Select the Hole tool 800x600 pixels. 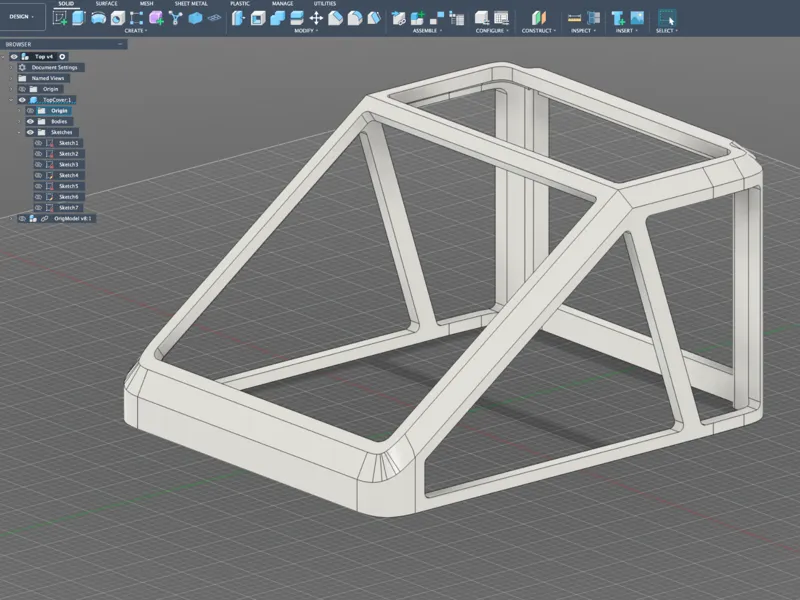117,18
